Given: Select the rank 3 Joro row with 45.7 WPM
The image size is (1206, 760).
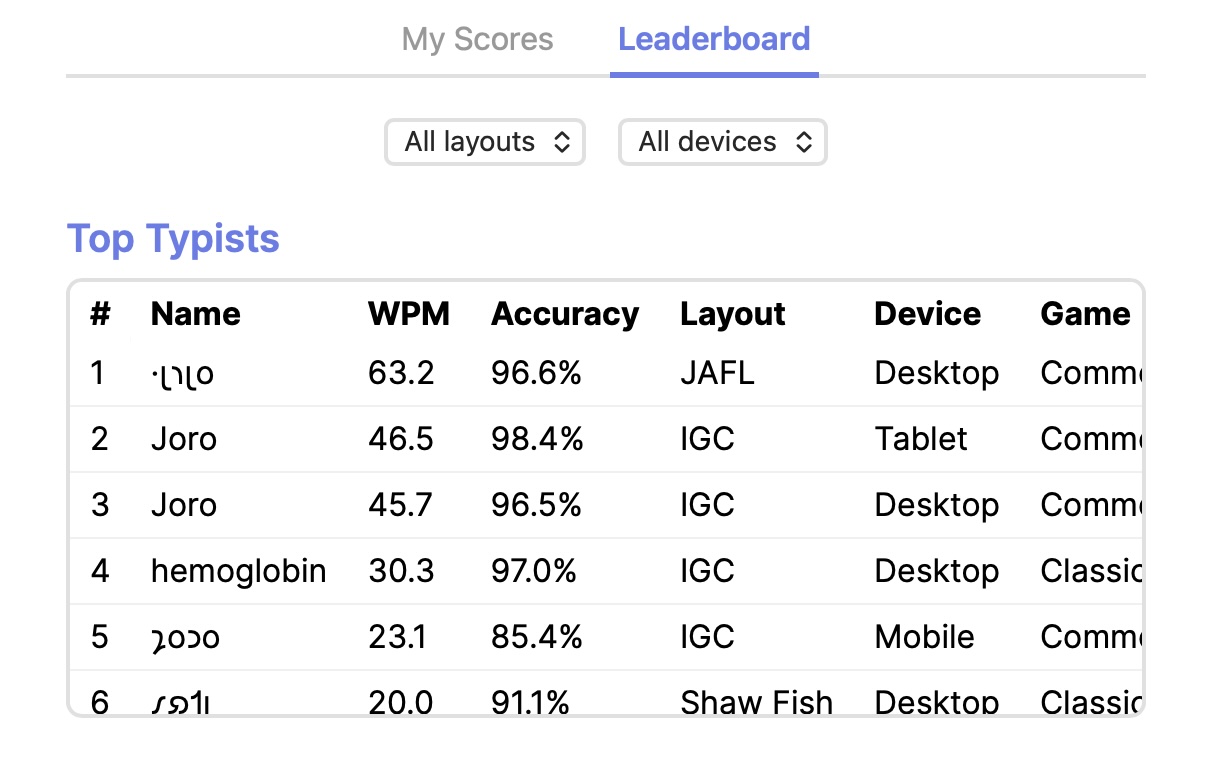Looking at the screenshot, I should (606, 505).
